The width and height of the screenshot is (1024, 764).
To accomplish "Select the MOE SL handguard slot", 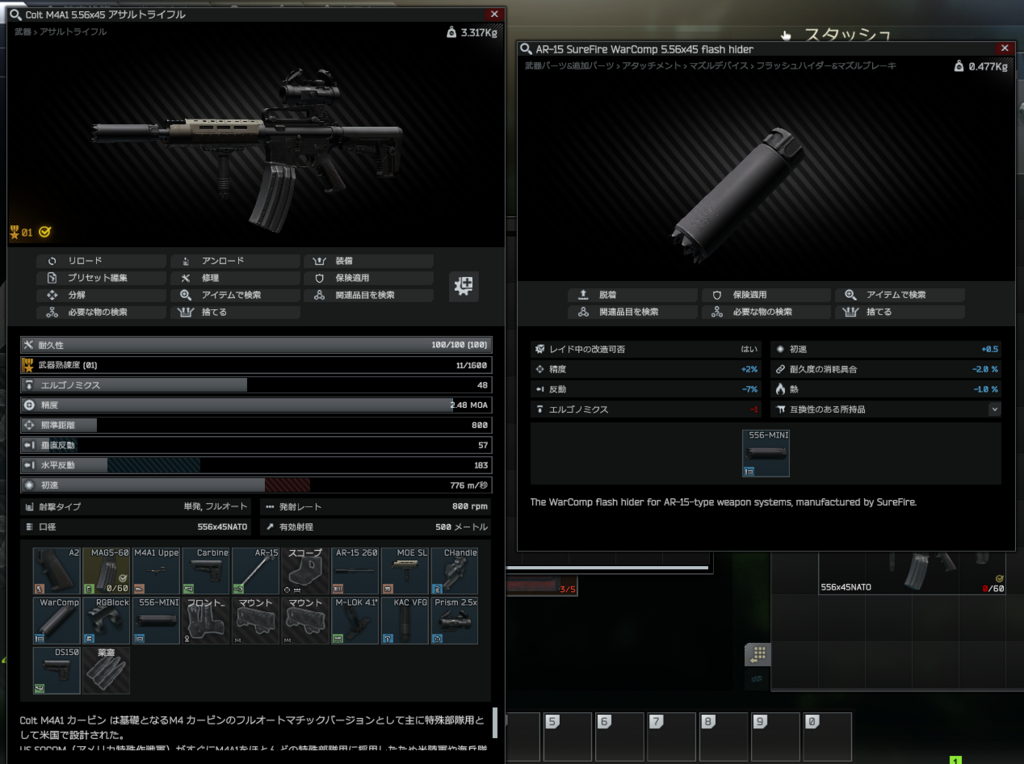I will [x=404, y=571].
